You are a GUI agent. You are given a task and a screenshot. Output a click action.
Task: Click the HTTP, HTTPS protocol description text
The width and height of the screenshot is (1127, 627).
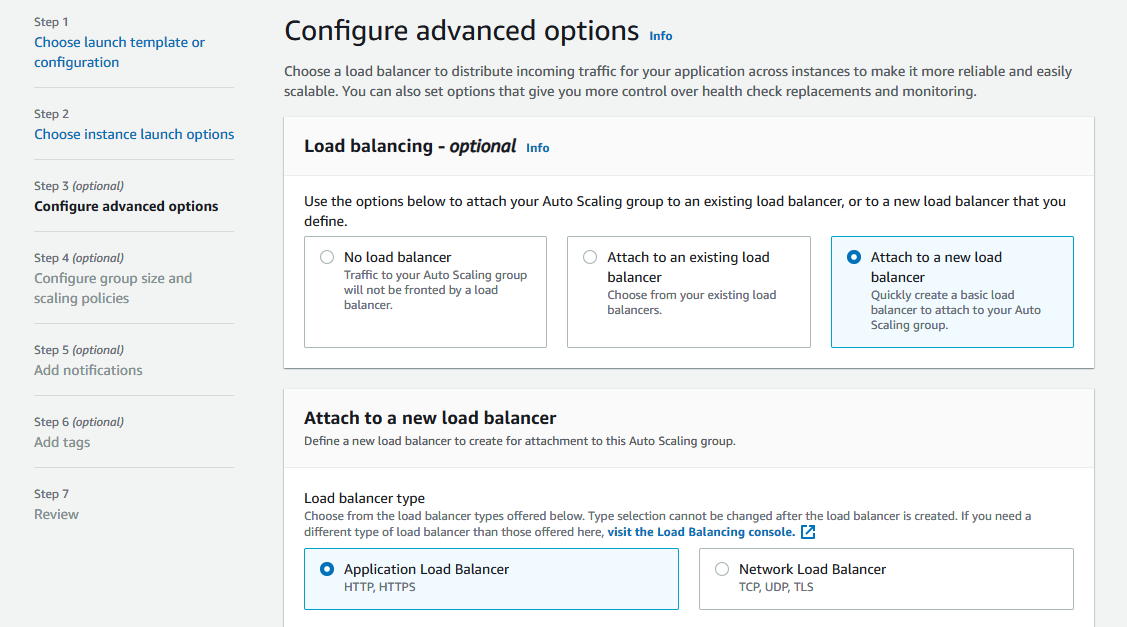pos(379,587)
